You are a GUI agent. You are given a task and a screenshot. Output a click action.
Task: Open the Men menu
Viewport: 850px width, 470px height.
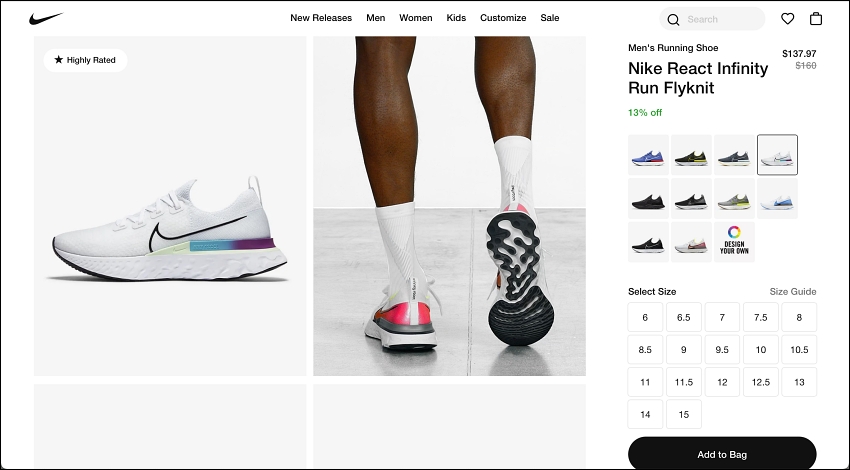(x=376, y=18)
